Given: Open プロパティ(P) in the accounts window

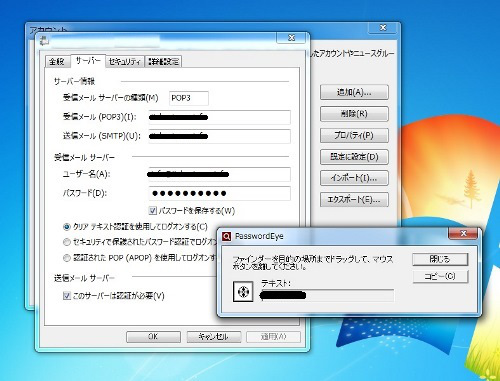Looking at the screenshot, I should pos(354,135).
